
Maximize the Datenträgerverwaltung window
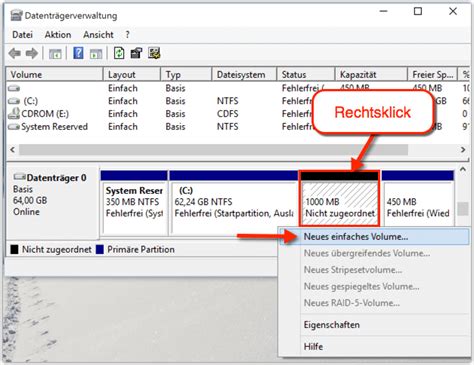418,11
